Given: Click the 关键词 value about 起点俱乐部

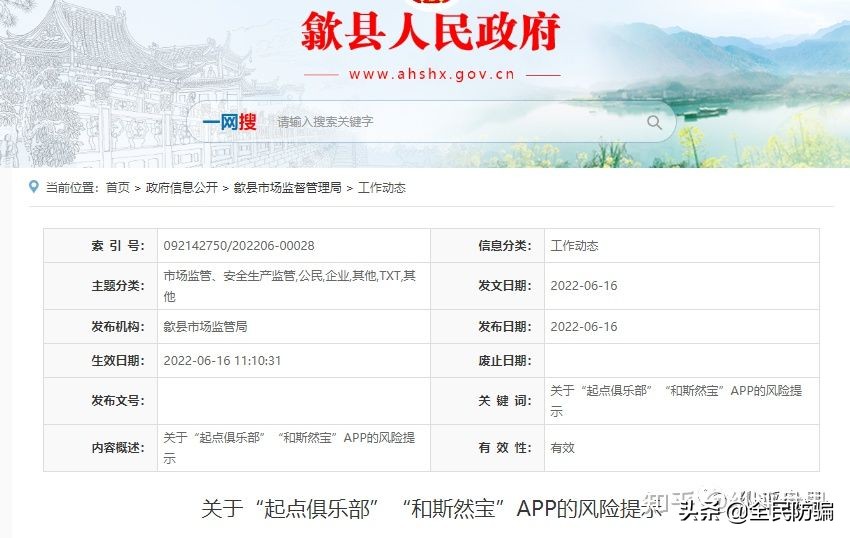Looking at the screenshot, I should click(x=676, y=401).
